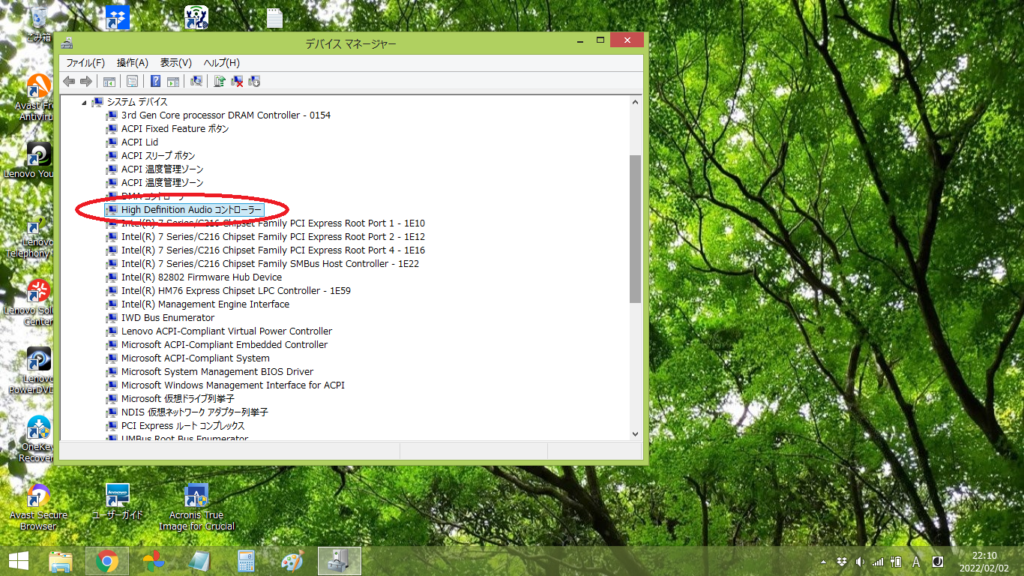Click the scrollbar down arrow
This screenshot has width=1024, height=576.
pos(634,434)
